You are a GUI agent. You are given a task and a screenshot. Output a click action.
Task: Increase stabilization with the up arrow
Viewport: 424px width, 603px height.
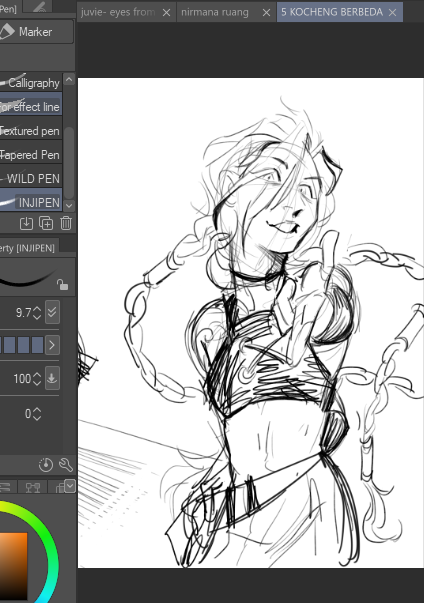pos(37,410)
